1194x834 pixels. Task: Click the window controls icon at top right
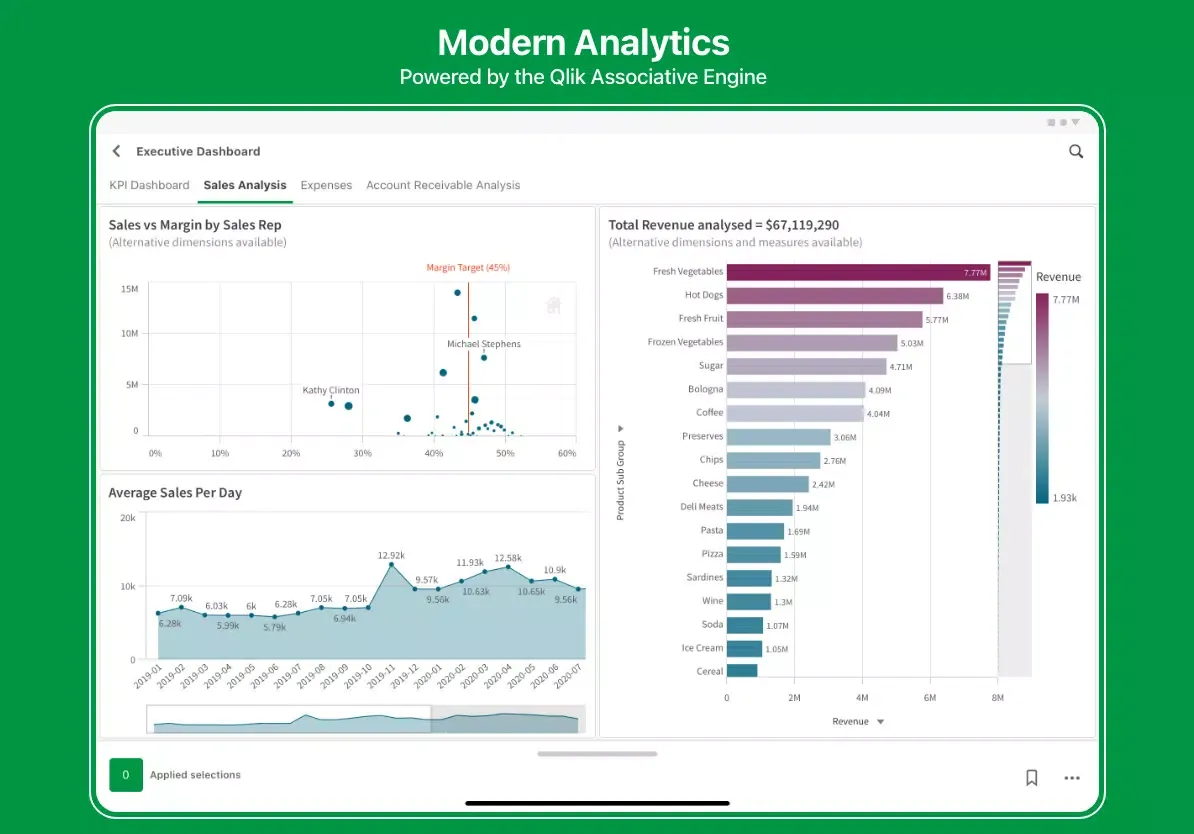[1063, 122]
